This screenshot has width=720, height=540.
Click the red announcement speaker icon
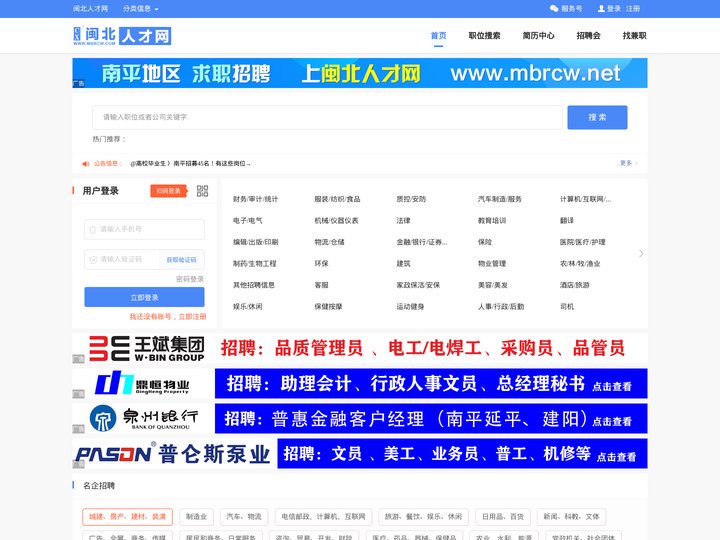pyautogui.click(x=85, y=163)
